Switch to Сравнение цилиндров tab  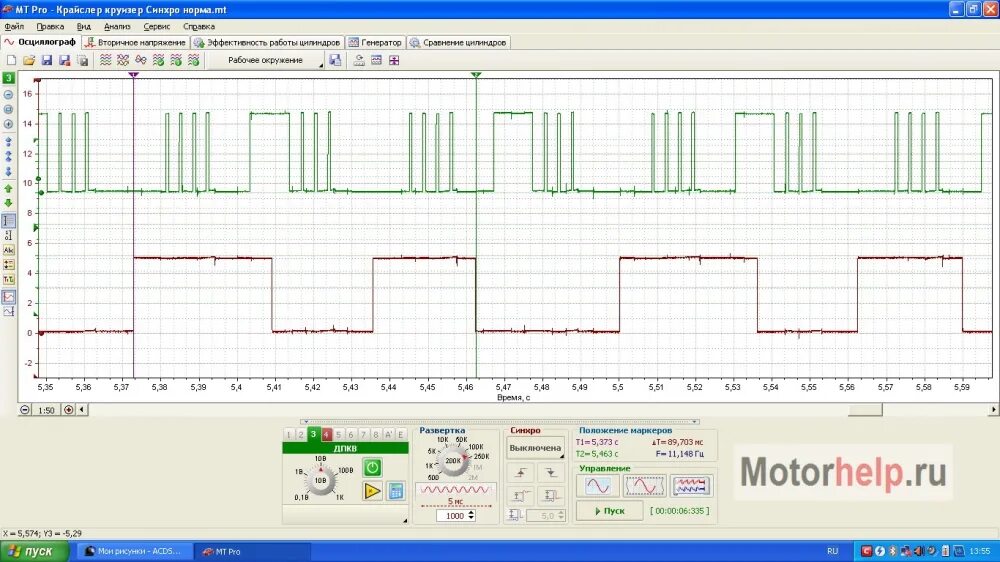(458, 42)
